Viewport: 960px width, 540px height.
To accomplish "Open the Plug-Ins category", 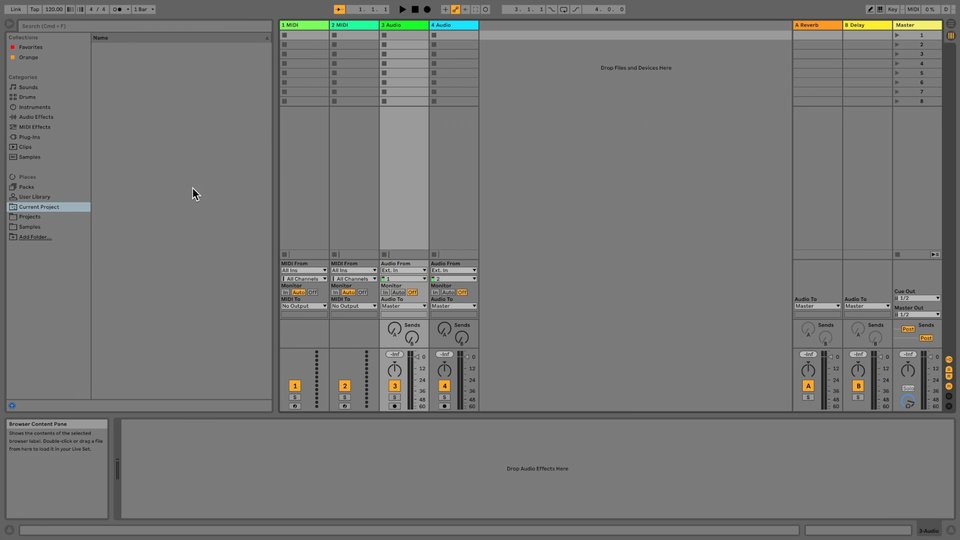I will pyautogui.click(x=29, y=137).
